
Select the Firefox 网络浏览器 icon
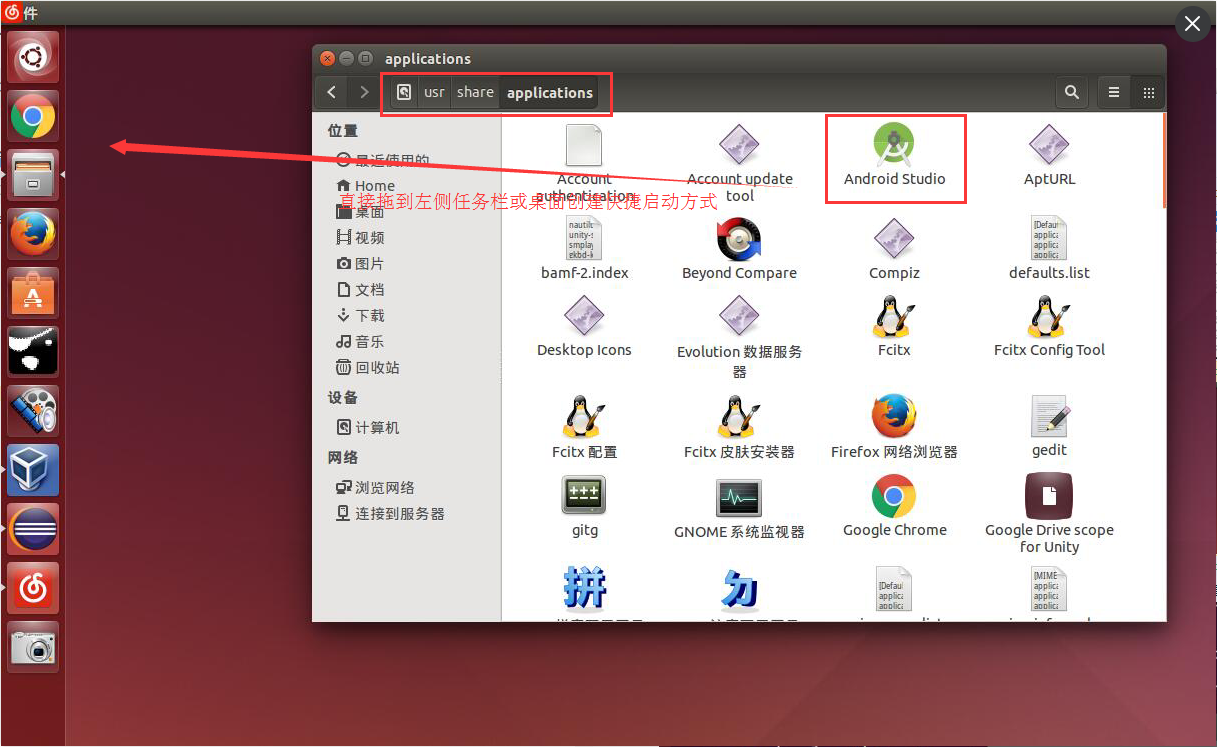click(x=894, y=417)
